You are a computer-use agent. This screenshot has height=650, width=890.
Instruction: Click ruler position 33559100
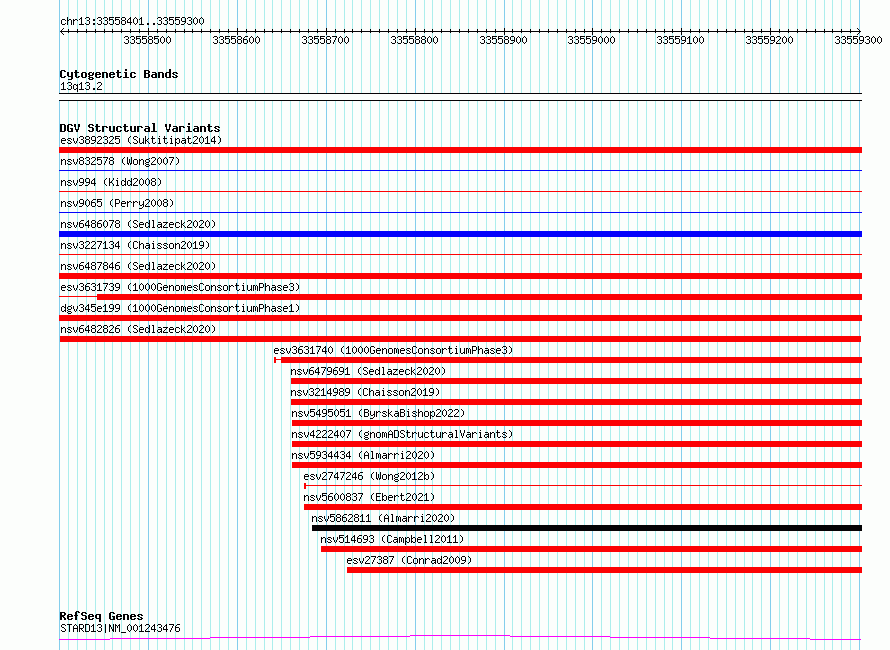[x=681, y=40]
